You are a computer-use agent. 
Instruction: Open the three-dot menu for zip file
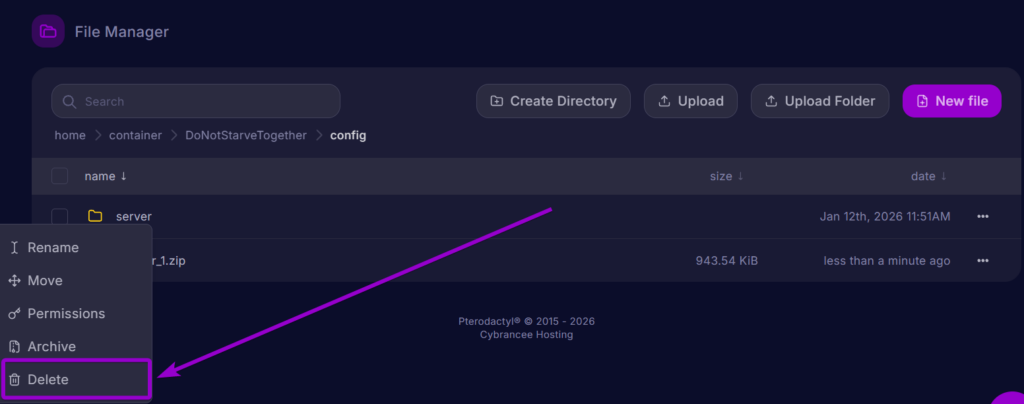pyautogui.click(x=983, y=261)
